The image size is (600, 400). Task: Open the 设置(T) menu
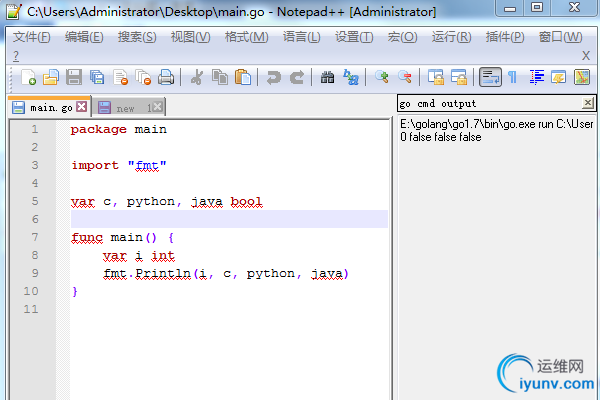coord(354,37)
